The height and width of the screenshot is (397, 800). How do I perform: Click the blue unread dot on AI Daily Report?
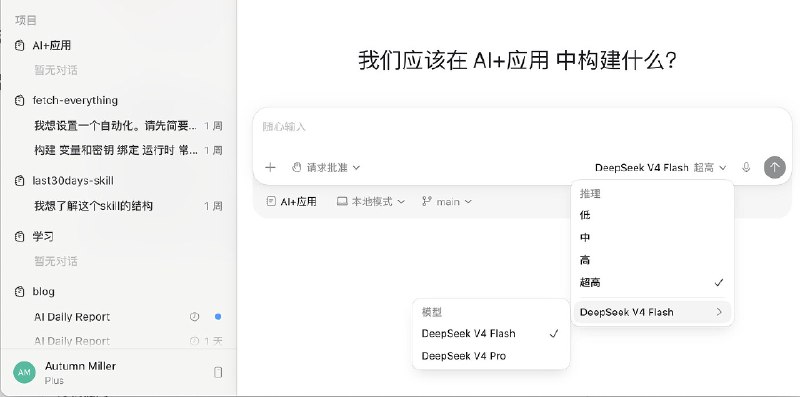coord(218,317)
